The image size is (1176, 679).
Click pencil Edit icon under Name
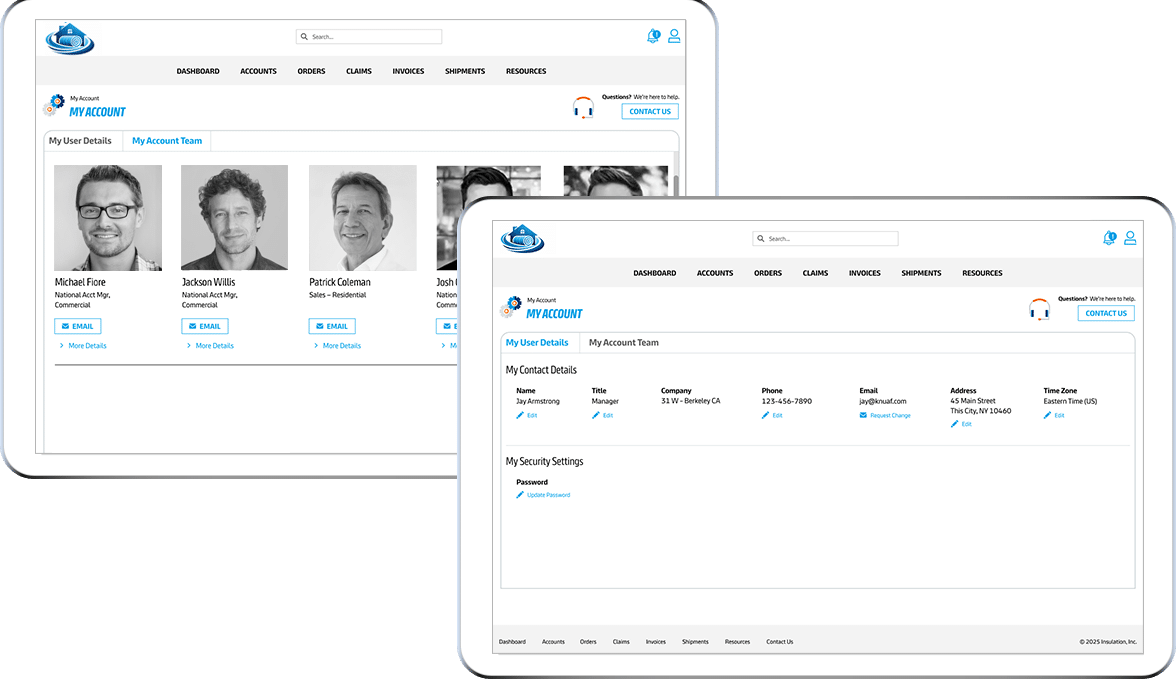click(521, 415)
